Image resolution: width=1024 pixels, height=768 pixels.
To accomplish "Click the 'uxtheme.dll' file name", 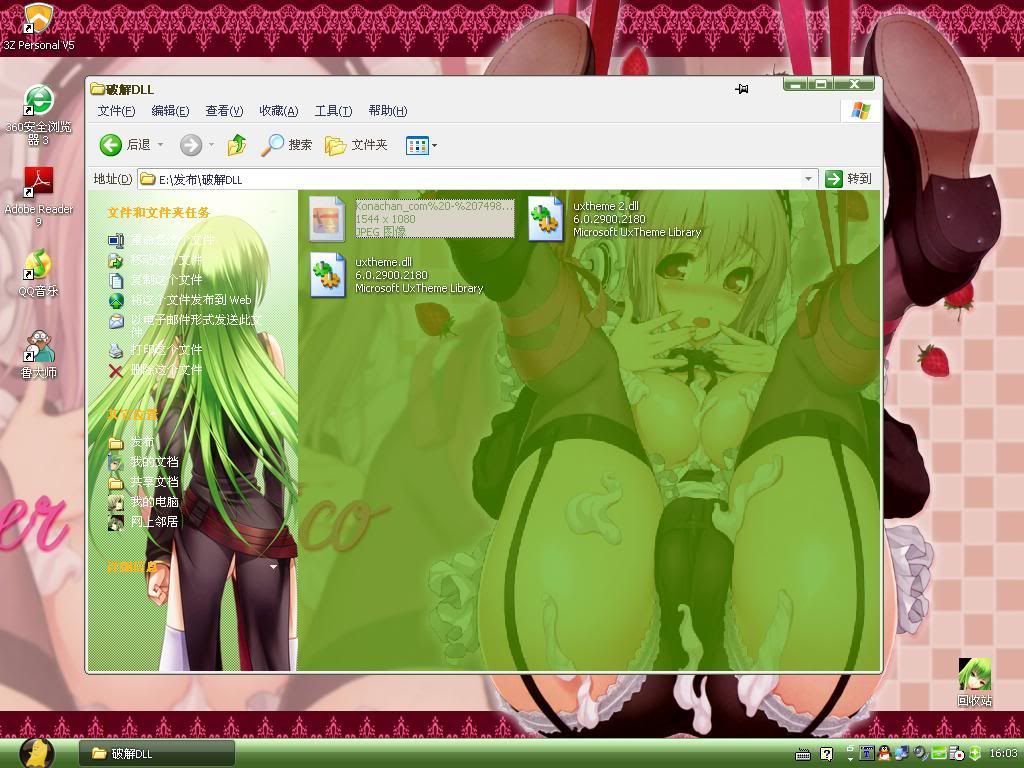I will (384, 262).
